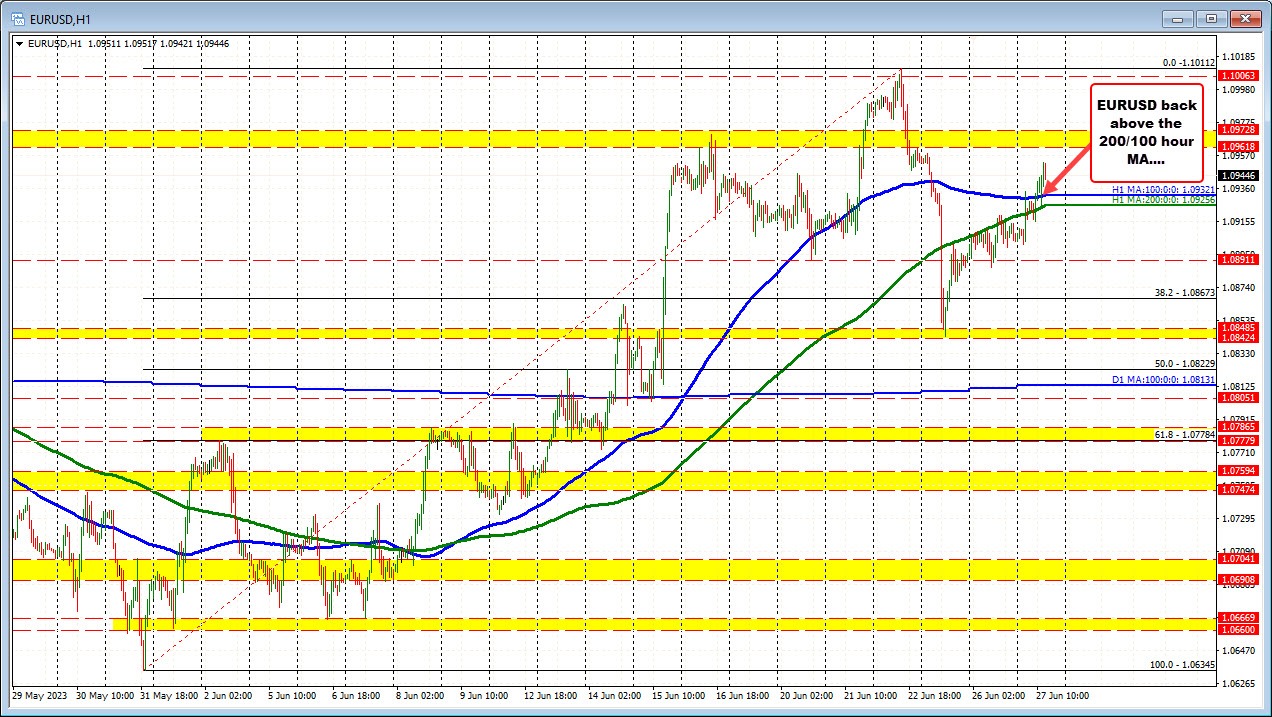Select the H1 MA:200 label showing 1.09256

point(1163,201)
